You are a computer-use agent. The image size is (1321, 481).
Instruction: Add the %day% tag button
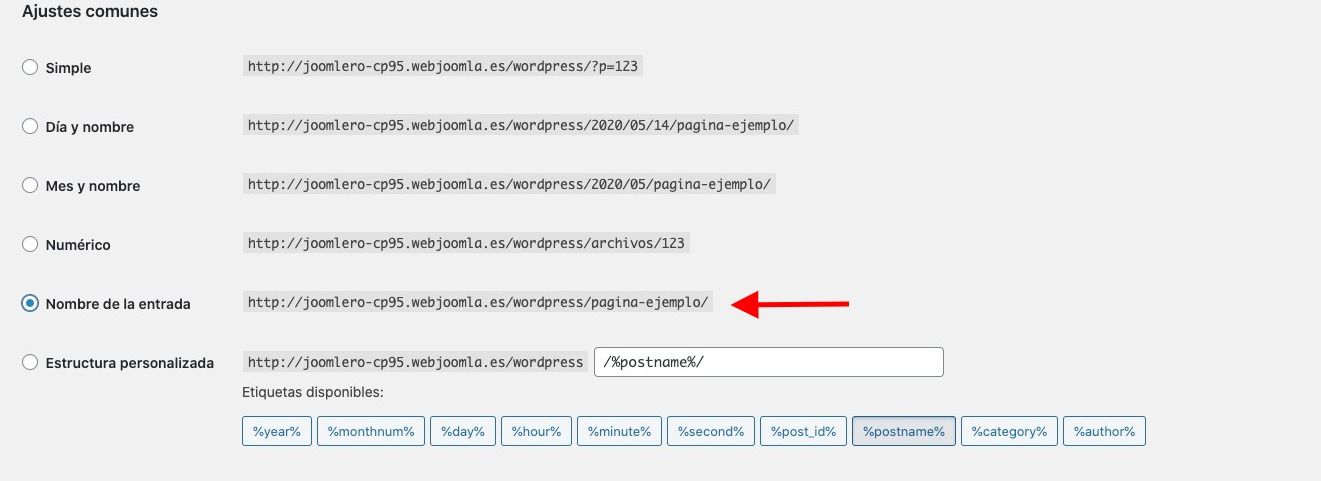pyautogui.click(x=463, y=431)
